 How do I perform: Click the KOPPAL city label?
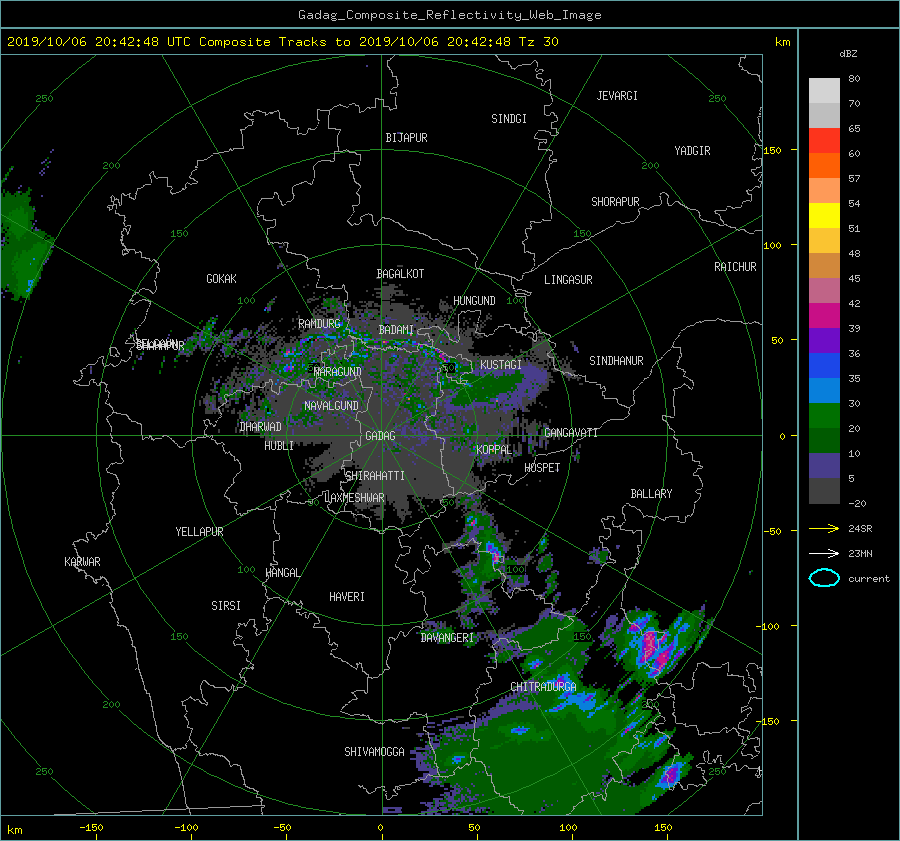pyautogui.click(x=494, y=450)
